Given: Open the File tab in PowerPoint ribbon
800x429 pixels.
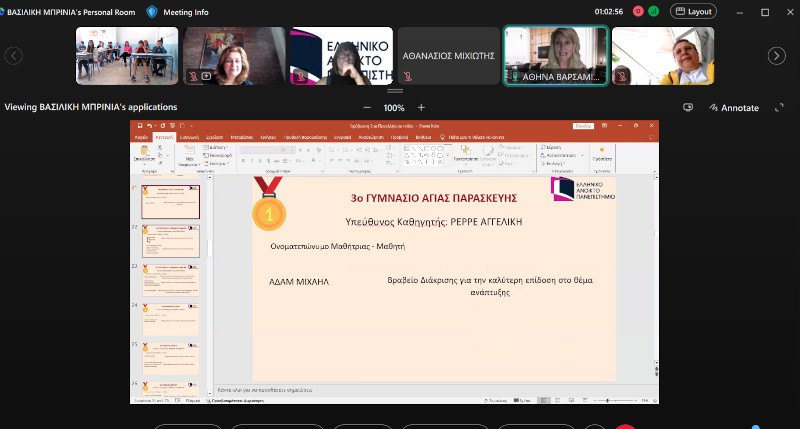Looking at the screenshot, I should (x=141, y=135).
